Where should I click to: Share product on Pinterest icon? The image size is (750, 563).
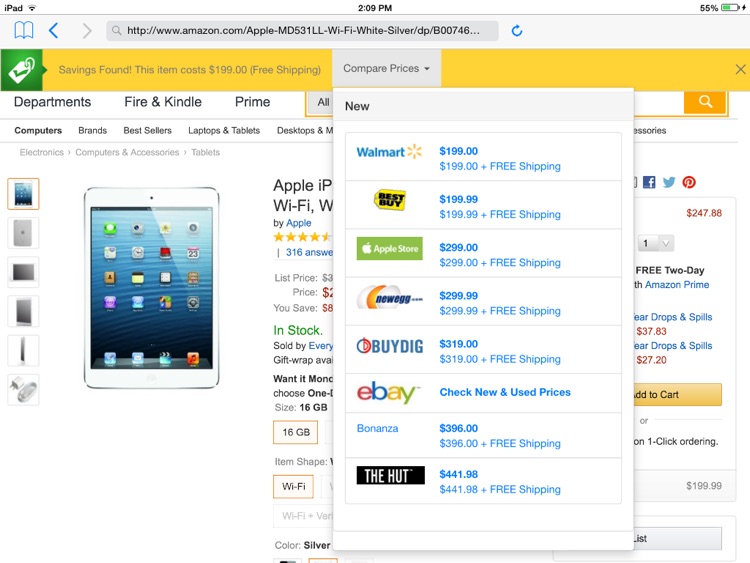tap(689, 182)
